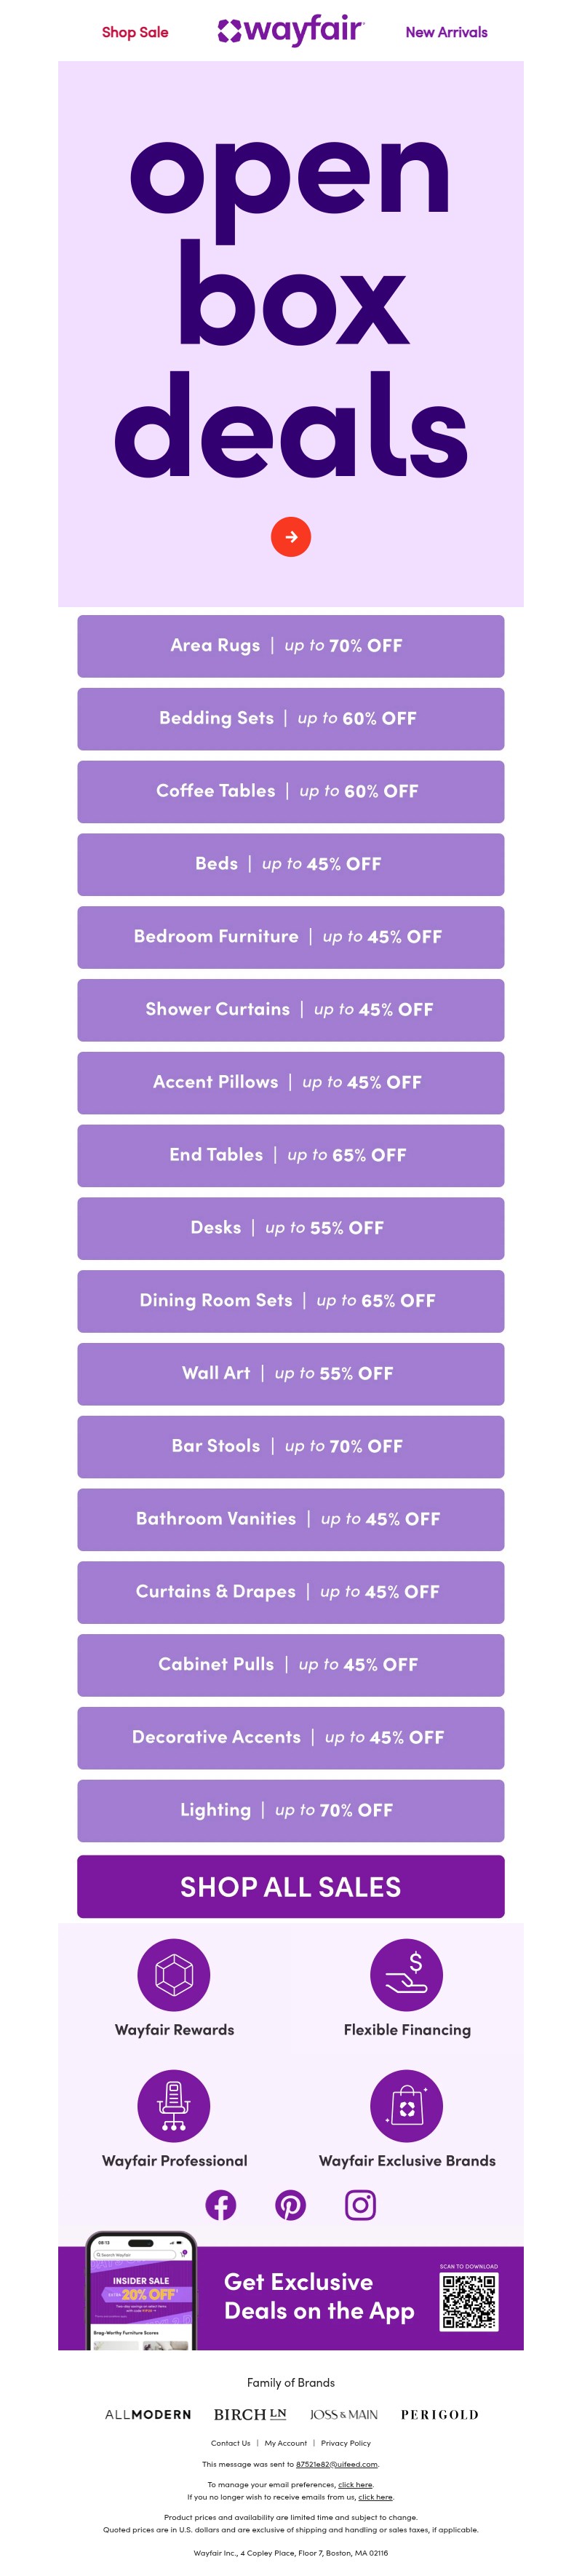Open the Shop Sale header link

click(135, 32)
